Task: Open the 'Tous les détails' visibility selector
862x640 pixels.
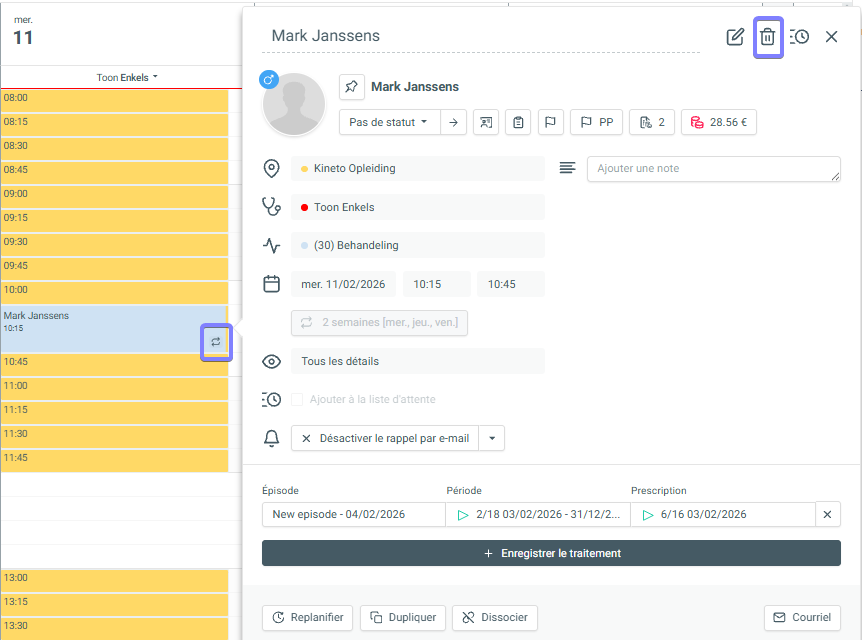Action: pos(417,361)
